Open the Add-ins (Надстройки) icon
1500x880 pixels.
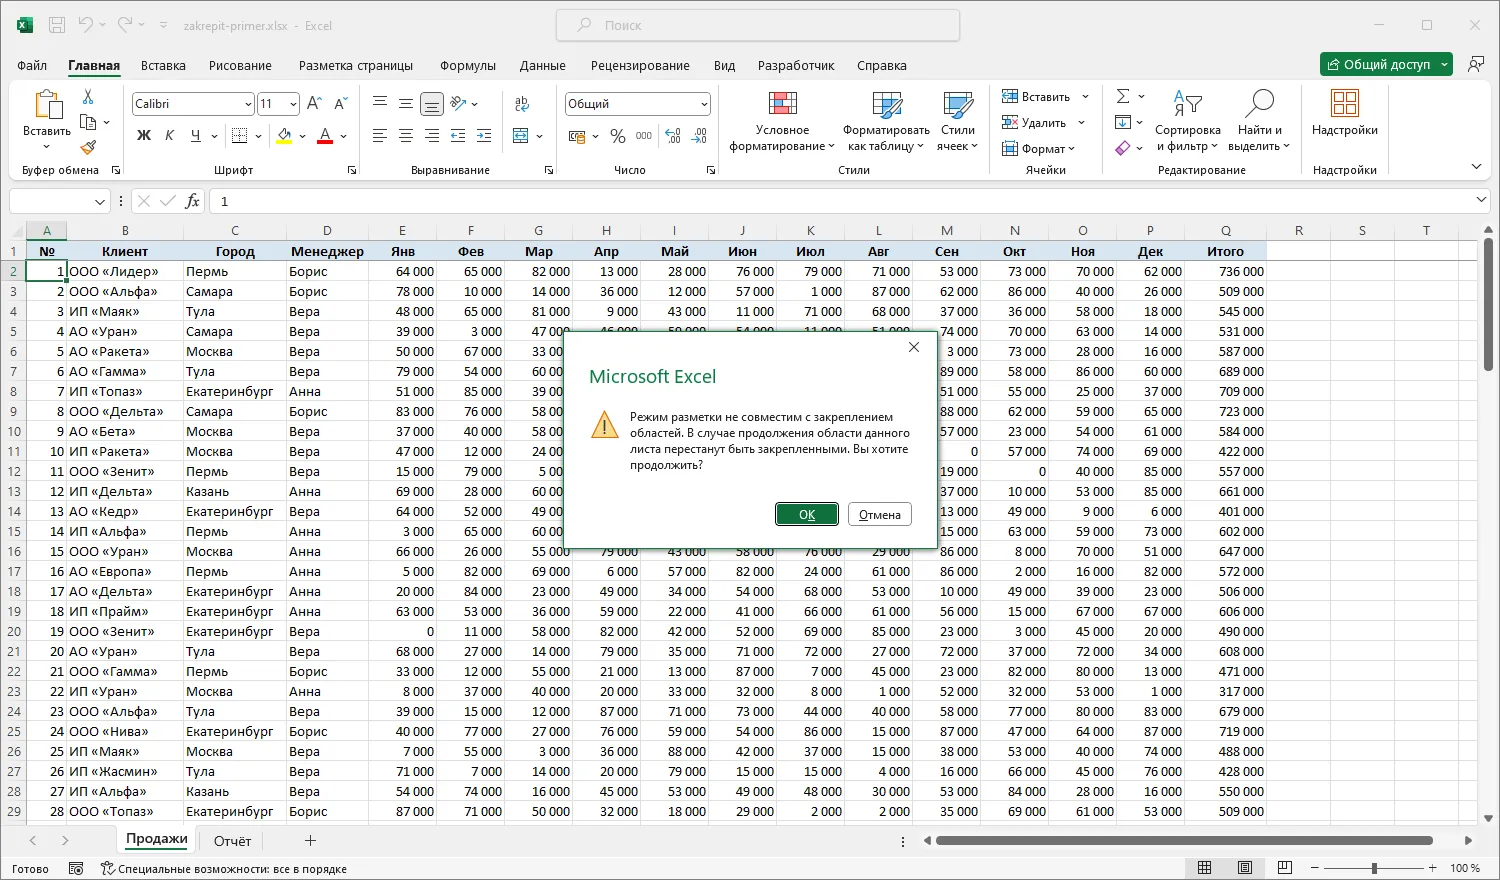[x=1345, y=114]
